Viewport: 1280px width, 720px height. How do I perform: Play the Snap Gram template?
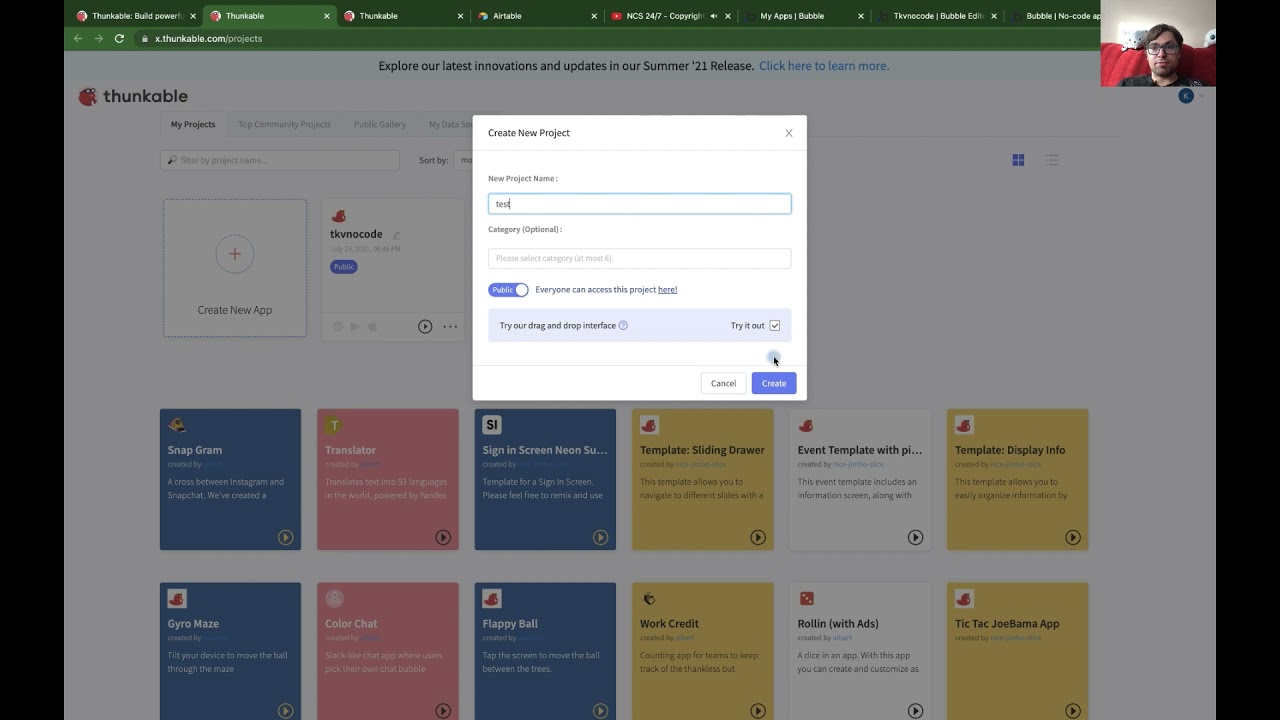pos(285,537)
